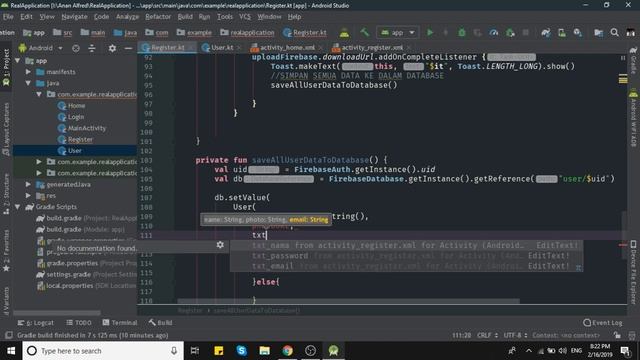This screenshot has width=640, height=360.
Task: Open the VCS menu
Action: 245,17
